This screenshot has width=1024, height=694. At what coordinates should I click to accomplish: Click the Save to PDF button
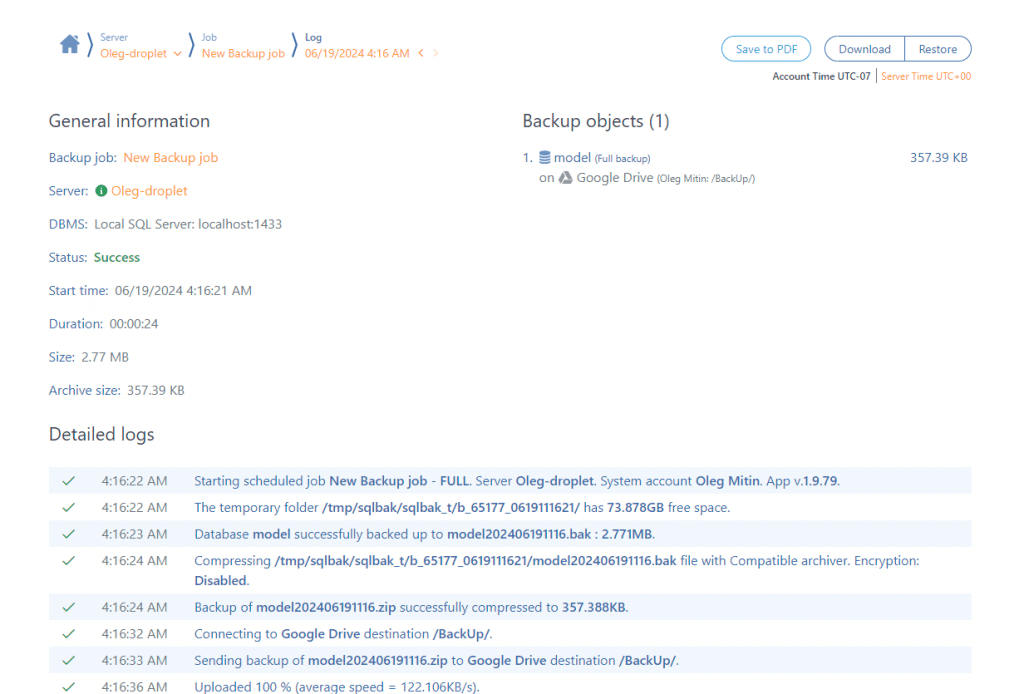766,48
